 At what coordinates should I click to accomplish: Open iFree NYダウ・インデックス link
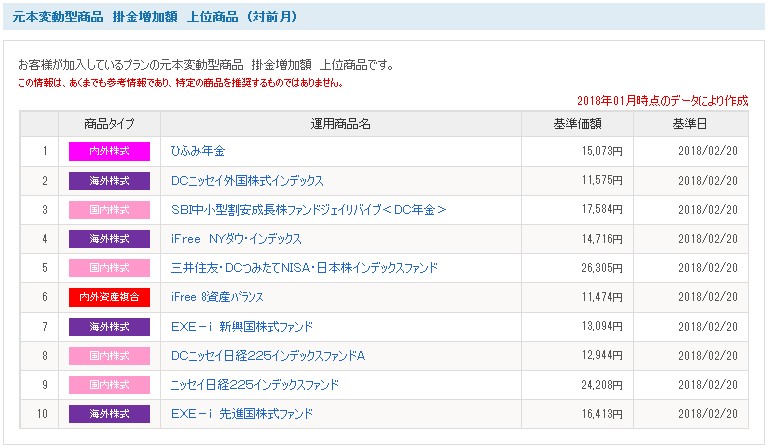[x=236, y=239]
